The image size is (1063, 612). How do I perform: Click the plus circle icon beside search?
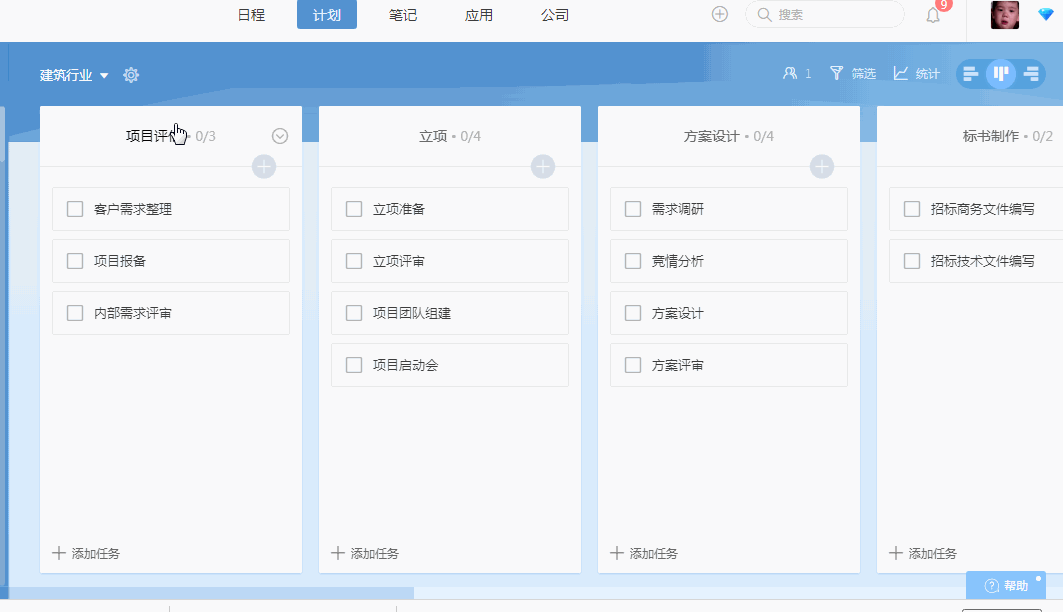(720, 14)
